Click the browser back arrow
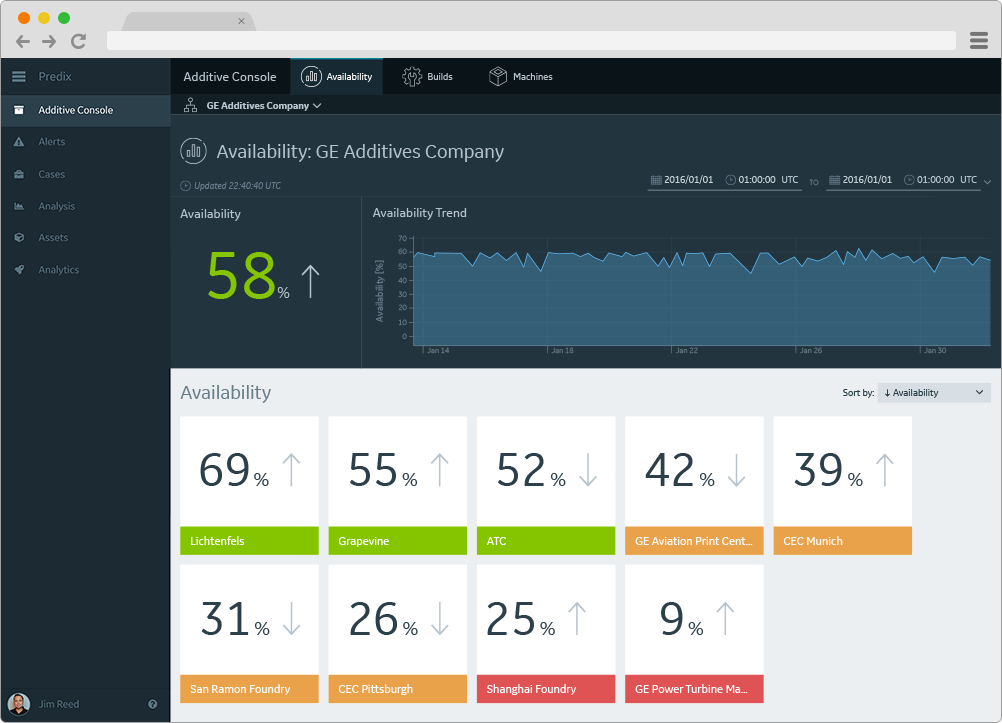This screenshot has width=1002, height=723. pyautogui.click(x=23, y=42)
